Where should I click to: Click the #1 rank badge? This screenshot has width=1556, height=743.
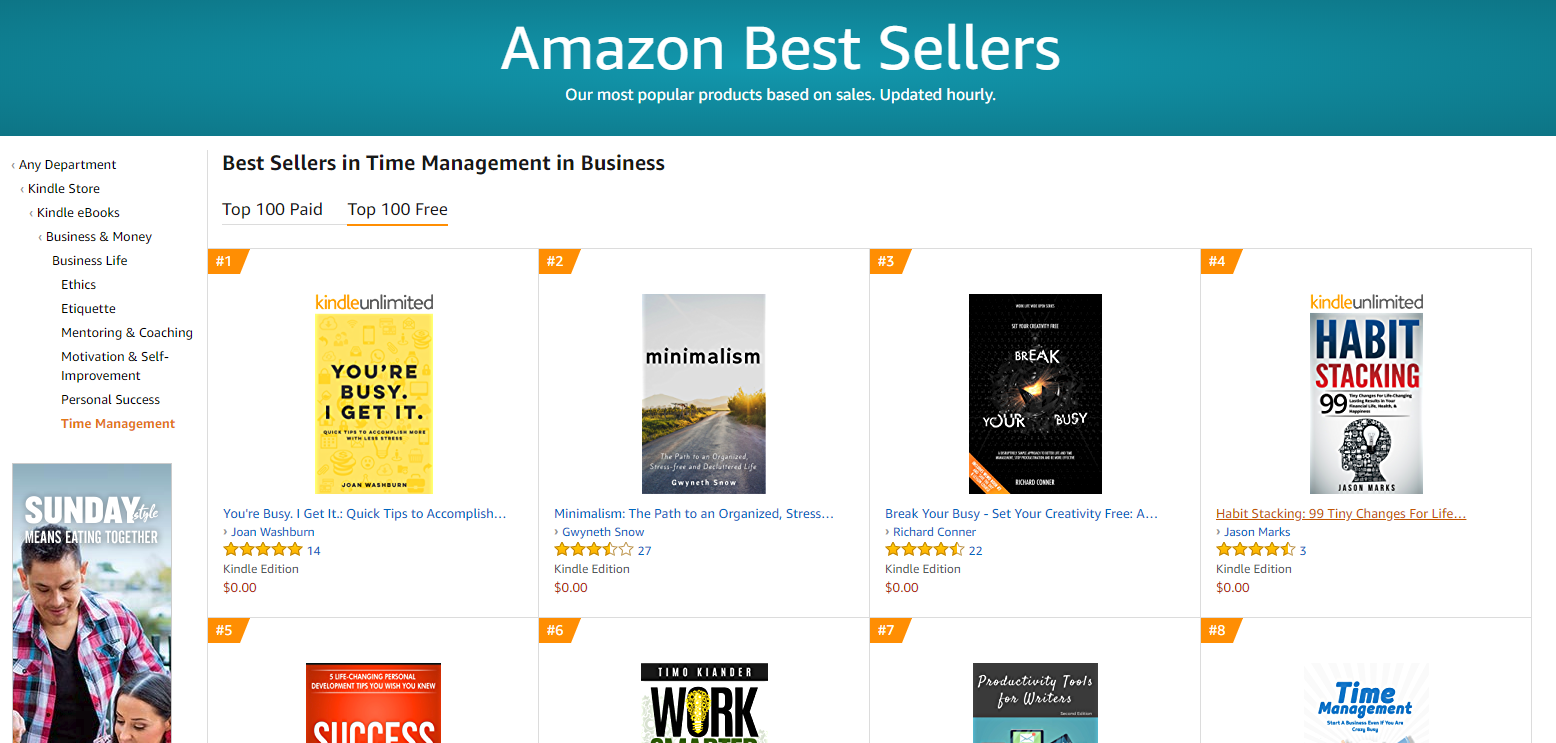tap(225, 262)
